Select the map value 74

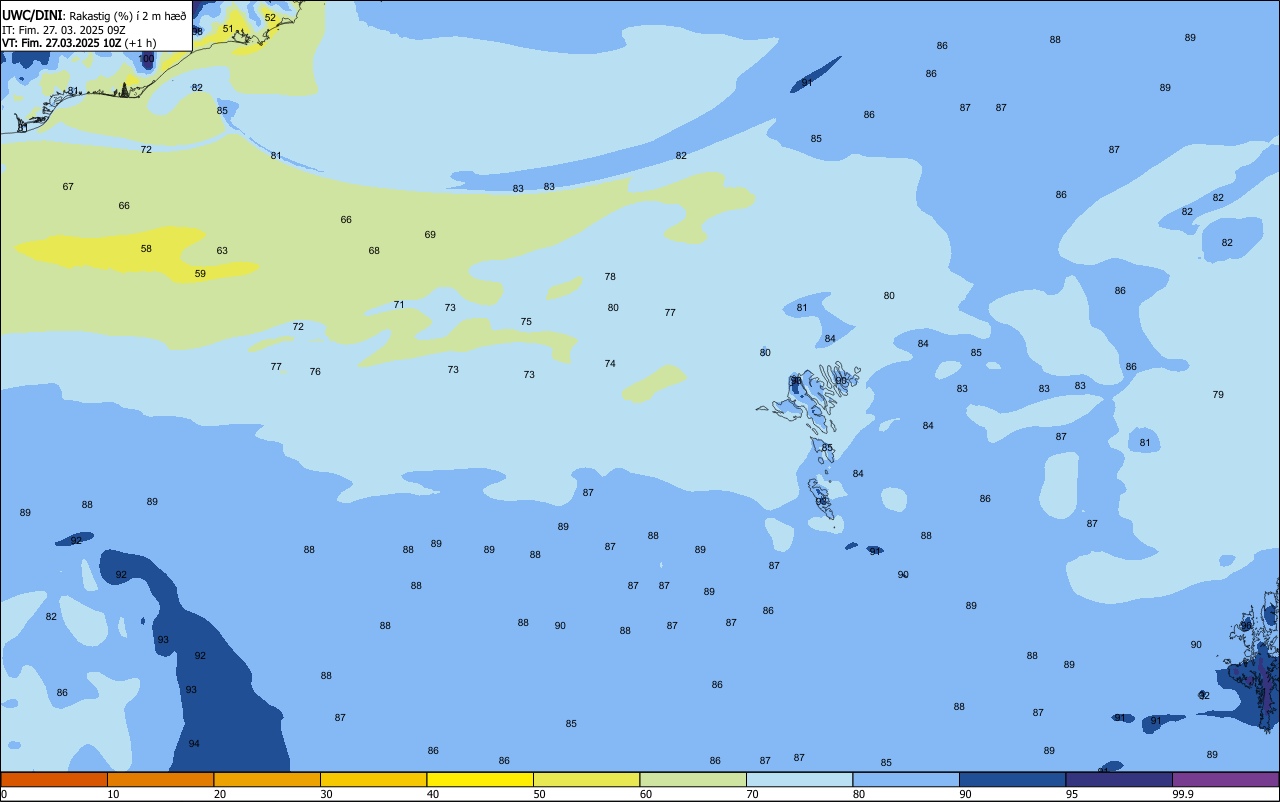coord(610,364)
